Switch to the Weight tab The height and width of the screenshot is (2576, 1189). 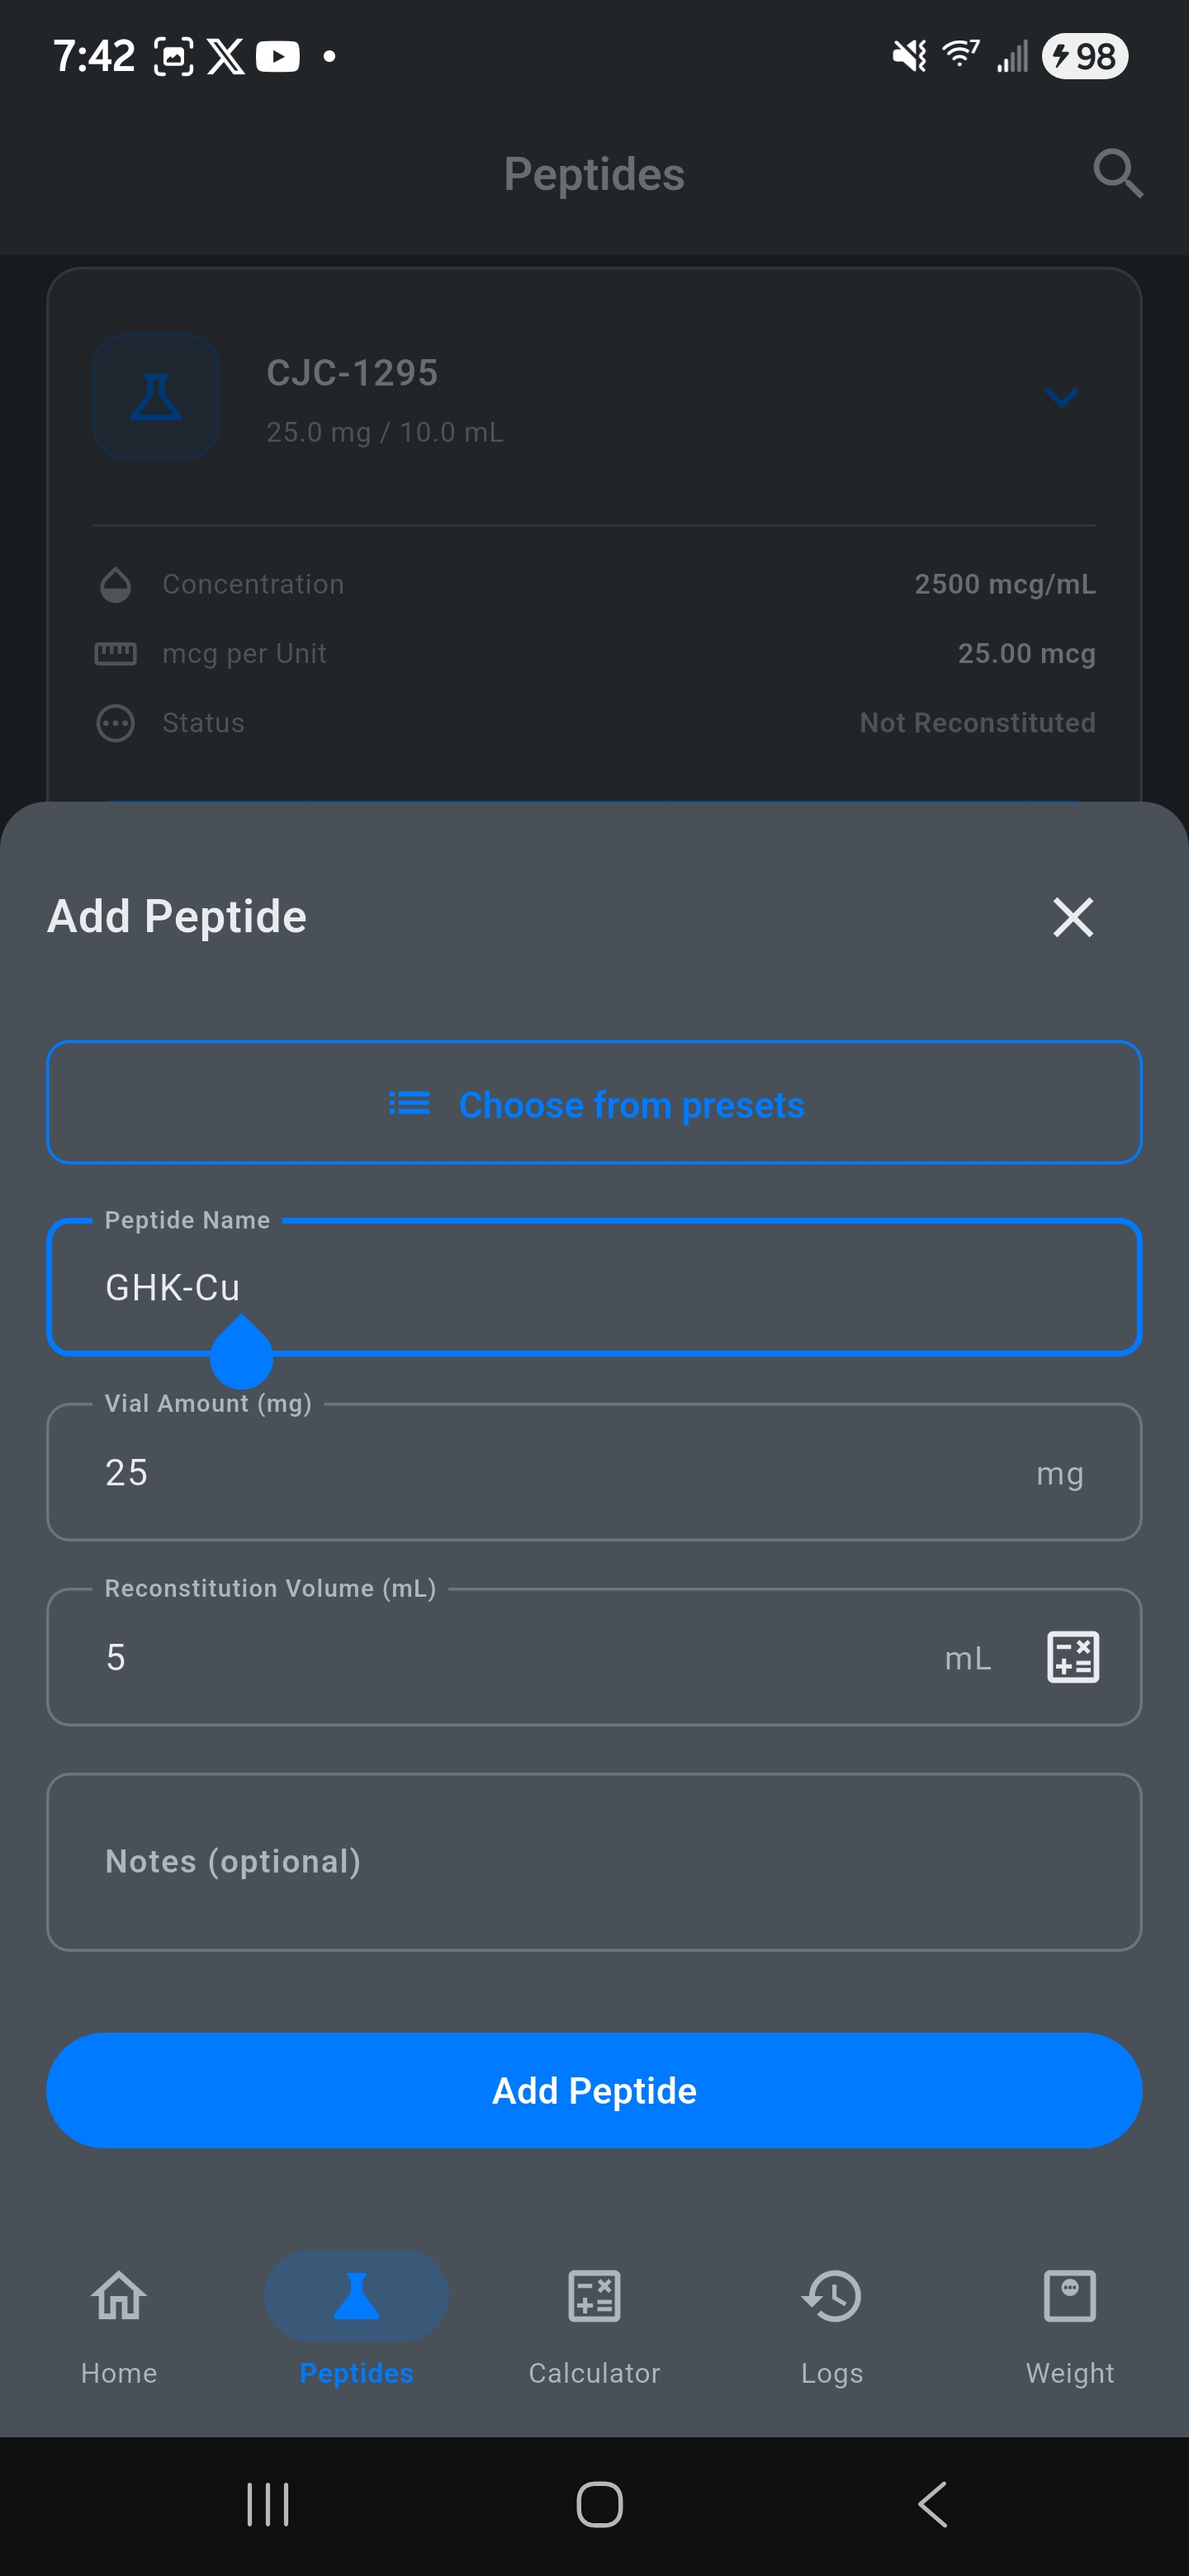coord(1069,2330)
